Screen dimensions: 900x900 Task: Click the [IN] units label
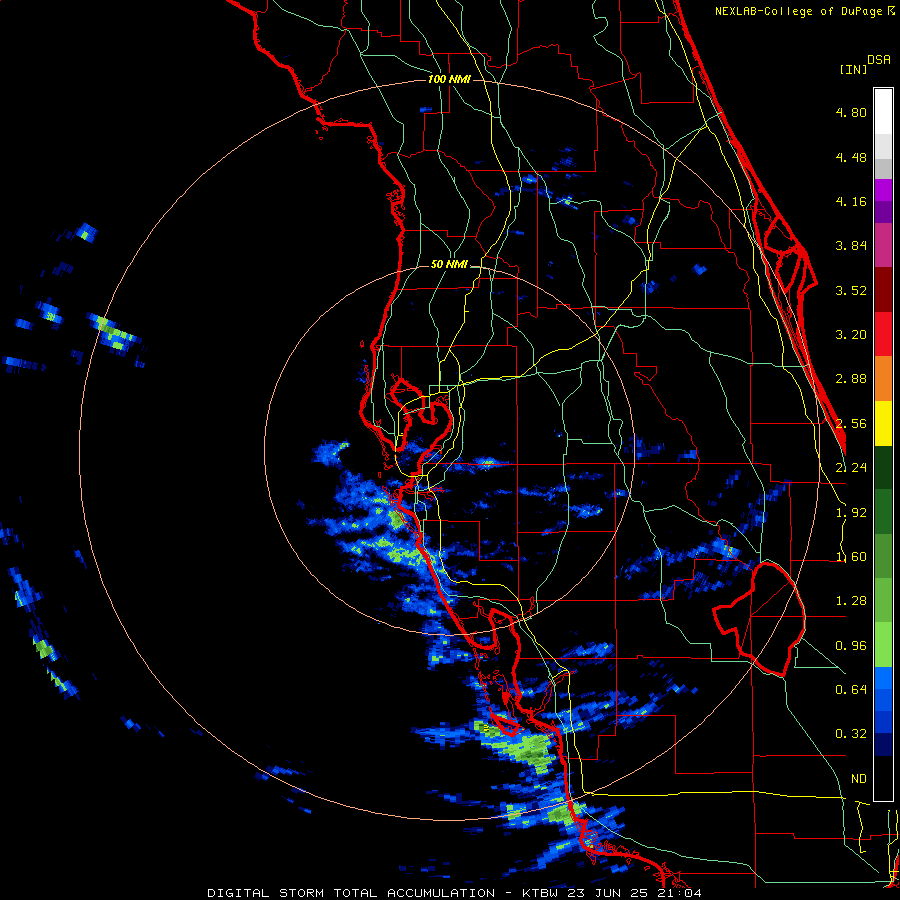(854, 69)
